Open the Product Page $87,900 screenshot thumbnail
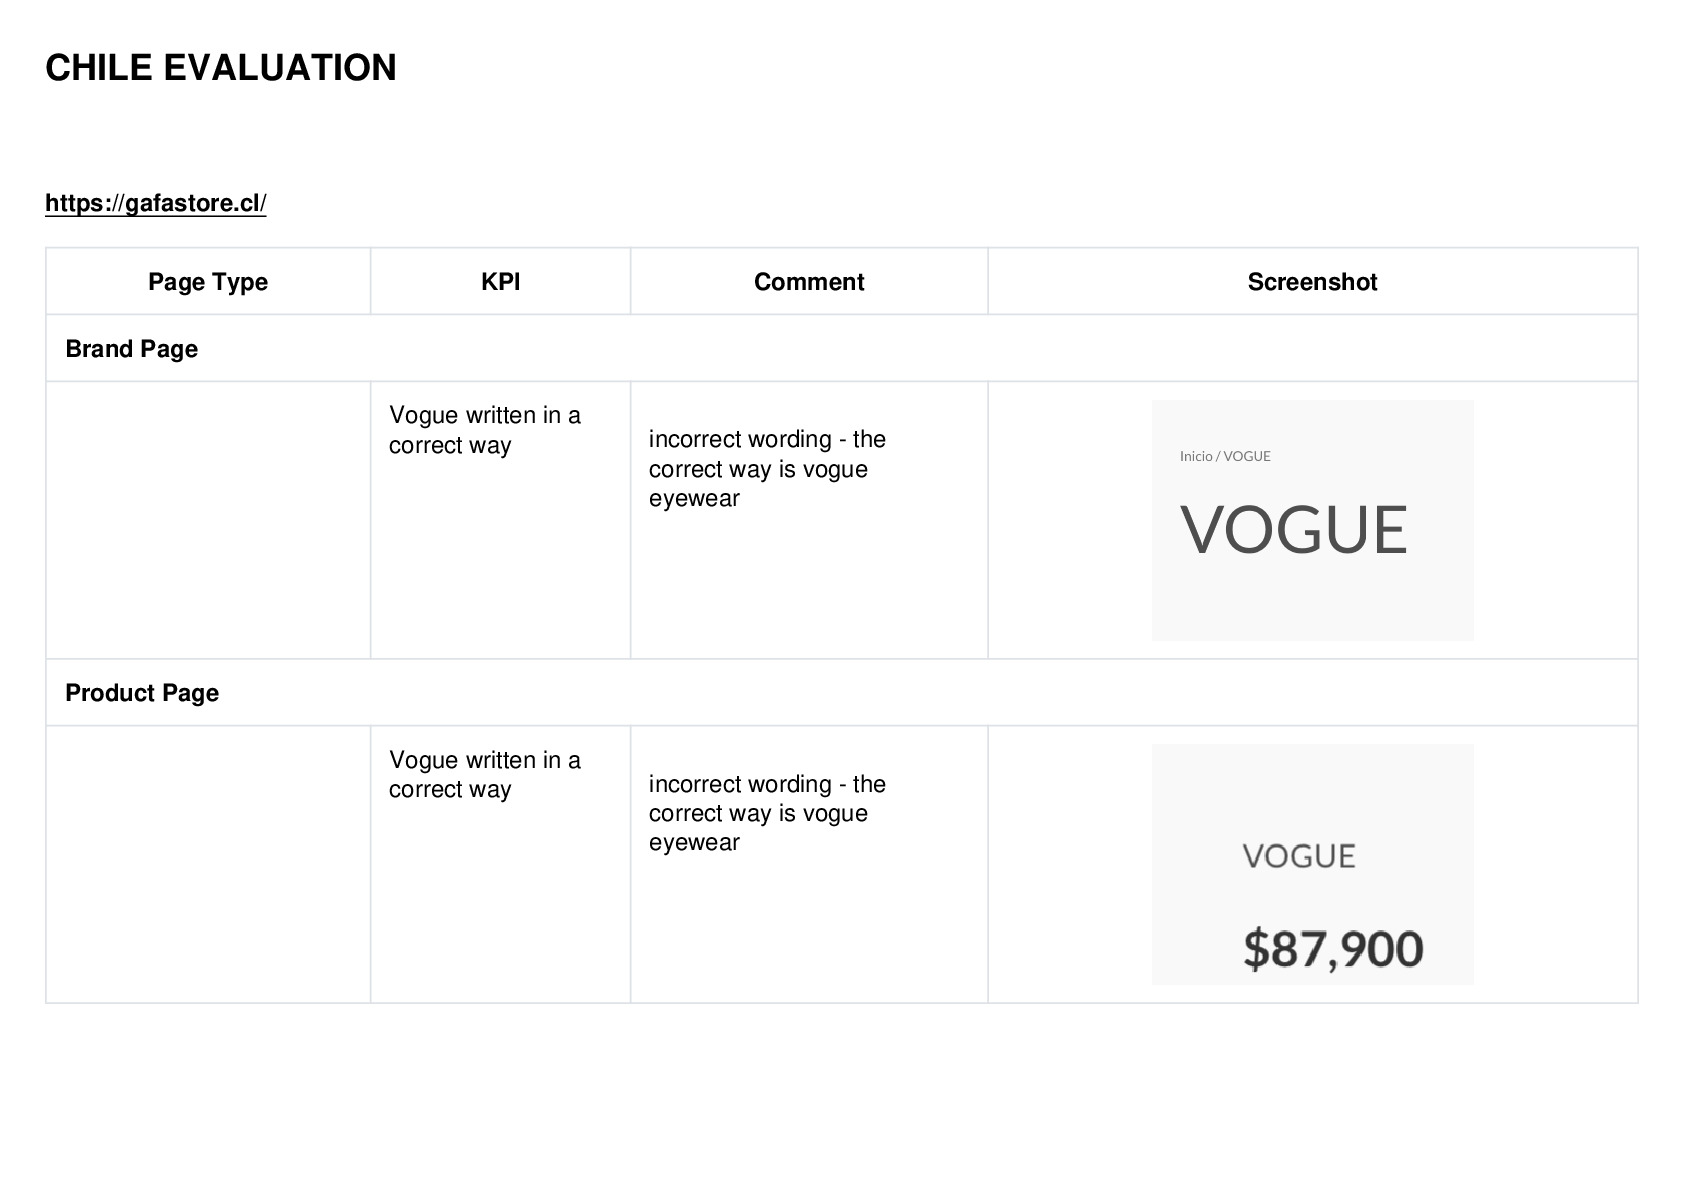The width and height of the screenshot is (1684, 1191). click(x=1312, y=864)
